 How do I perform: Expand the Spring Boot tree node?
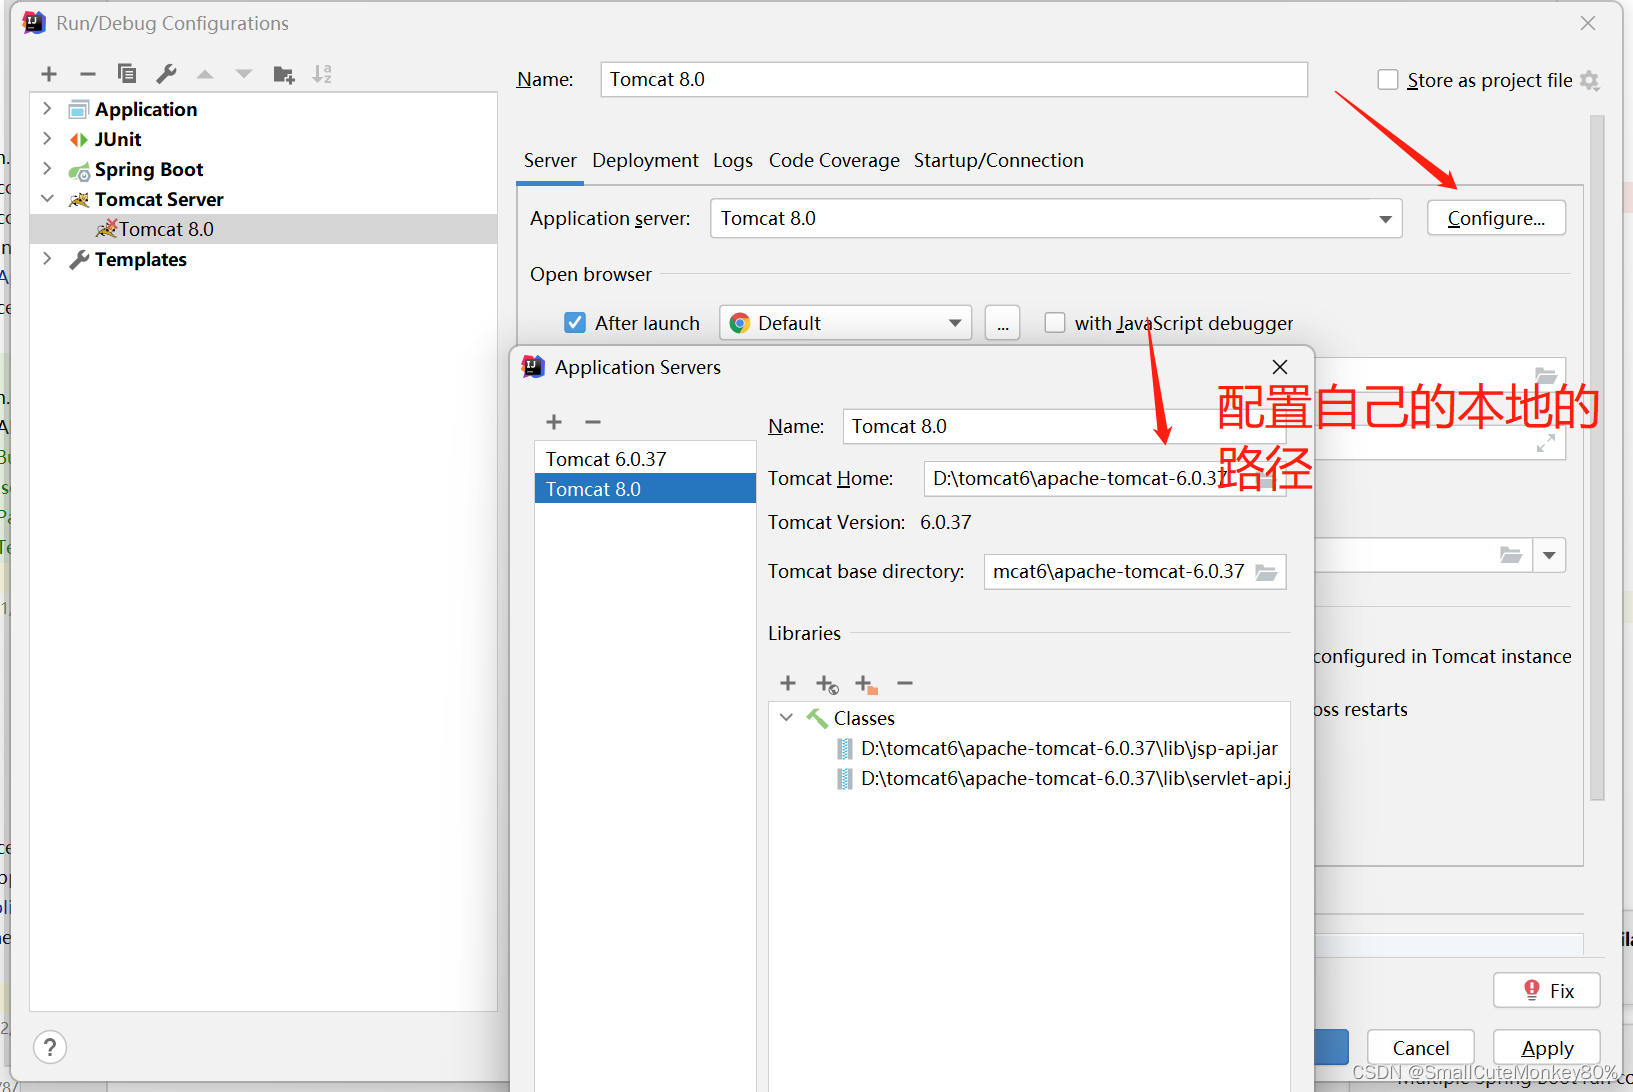tap(47, 168)
